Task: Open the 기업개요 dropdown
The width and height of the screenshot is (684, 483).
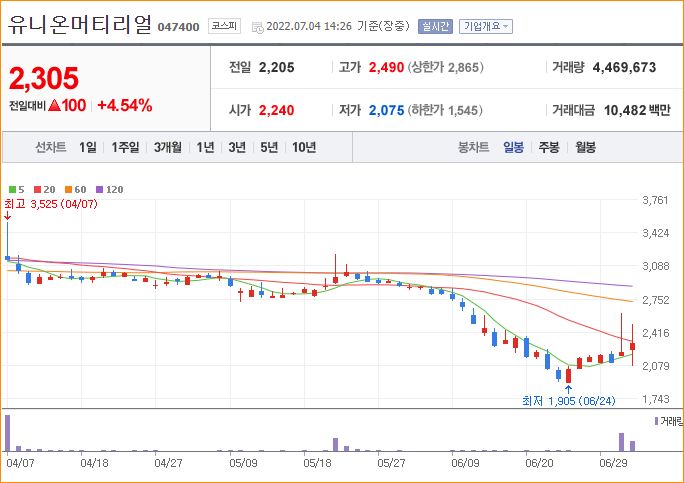Action: [x=486, y=27]
